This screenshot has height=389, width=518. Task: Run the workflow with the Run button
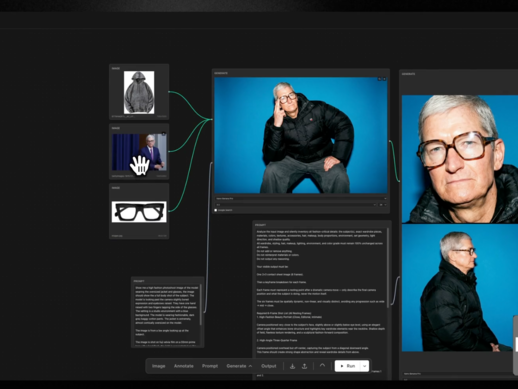coord(347,366)
